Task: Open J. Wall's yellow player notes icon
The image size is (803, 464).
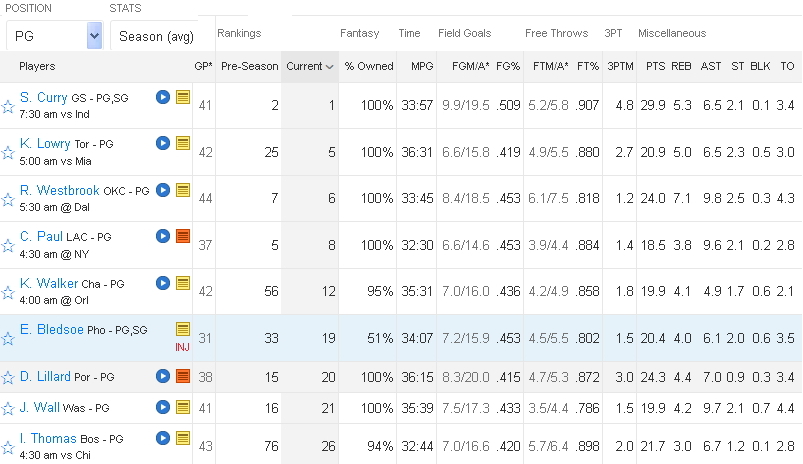Action: [x=183, y=407]
